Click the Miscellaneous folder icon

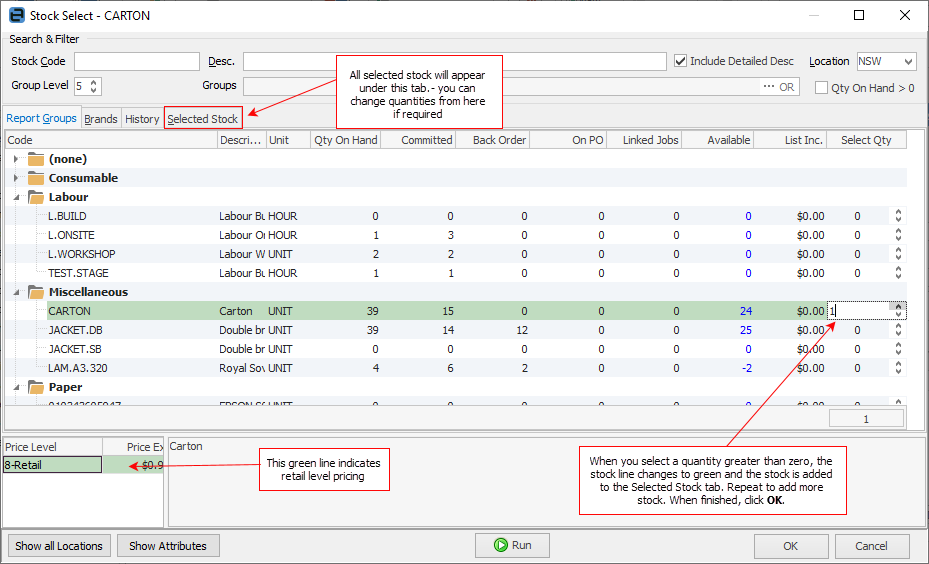(36, 292)
